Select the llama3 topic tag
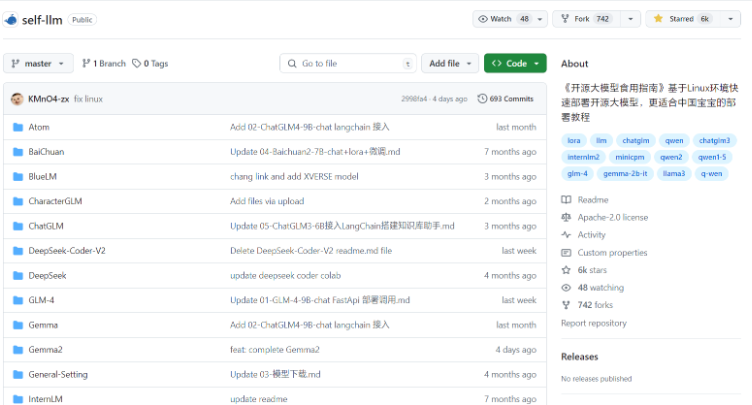Image resolution: width=752 pixels, height=405 pixels. pos(674,173)
